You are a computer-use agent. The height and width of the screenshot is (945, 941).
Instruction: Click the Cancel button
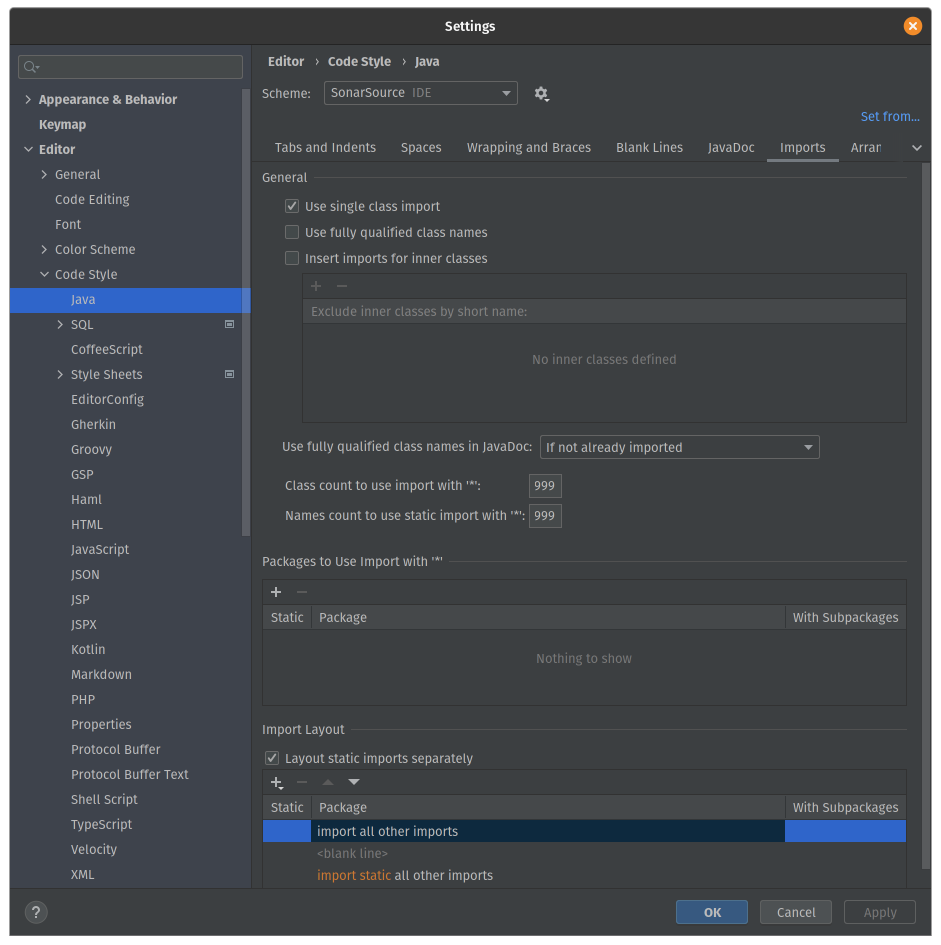[x=796, y=912]
